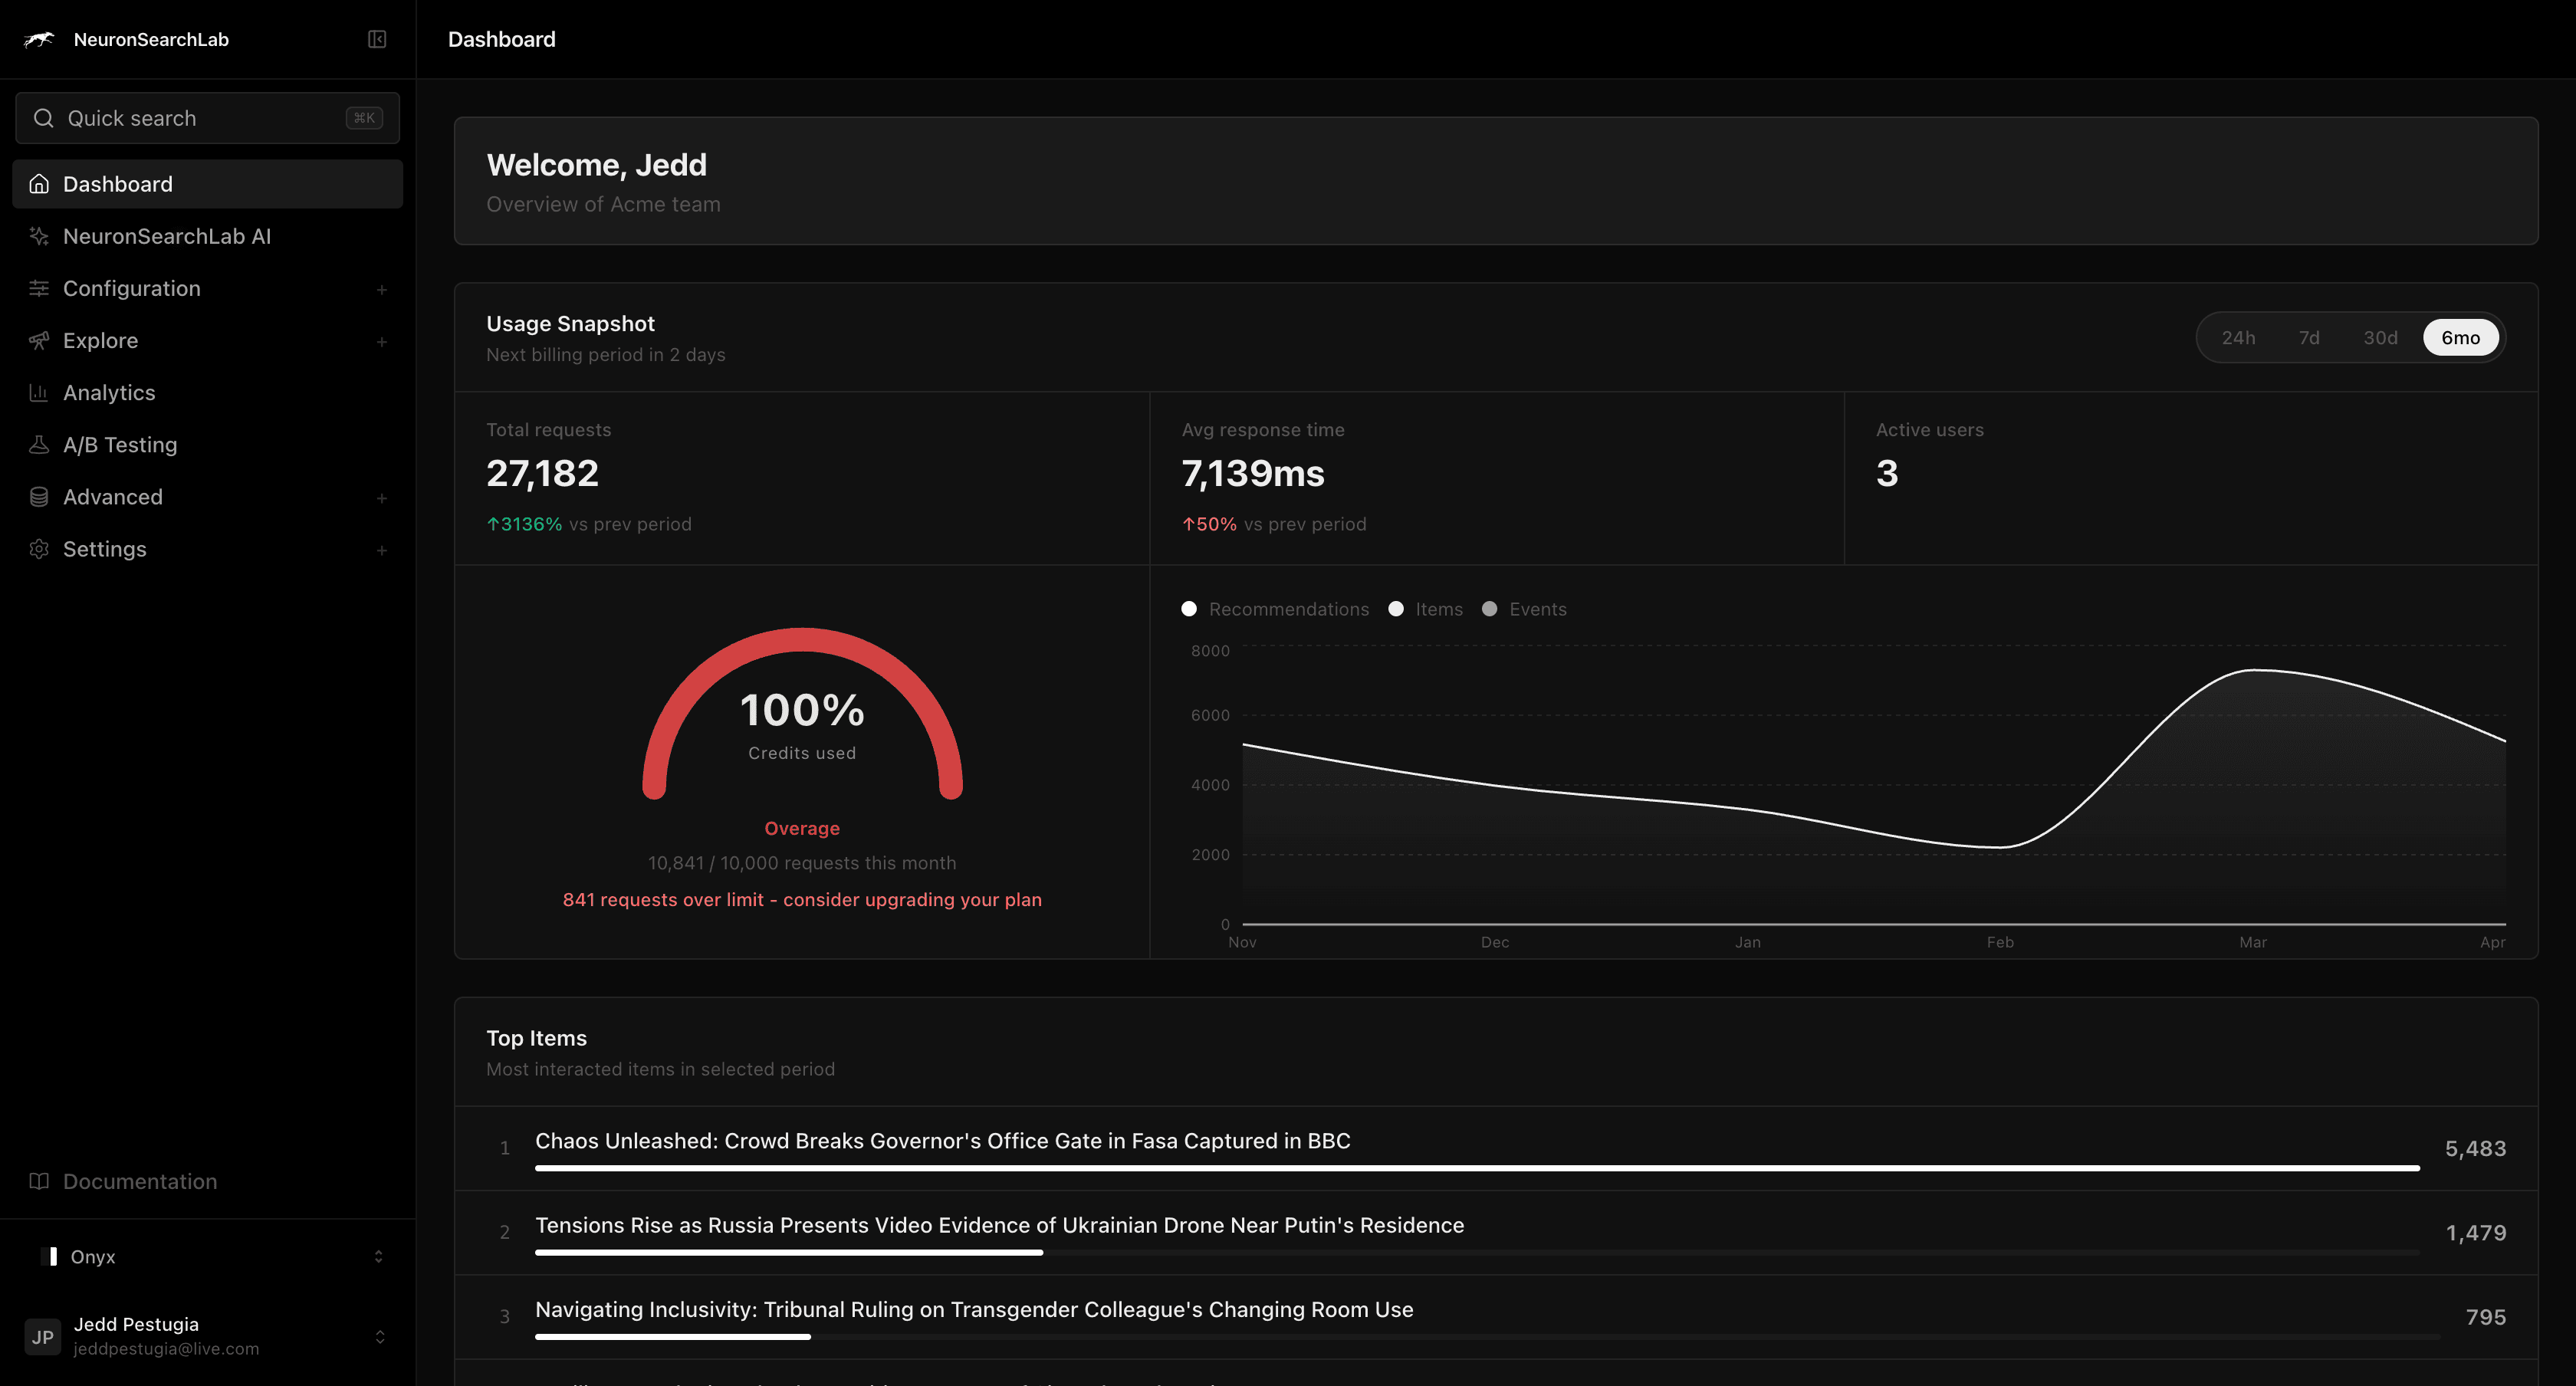Select the 30d time range
Viewport: 2576px width, 1386px height.
(2381, 337)
